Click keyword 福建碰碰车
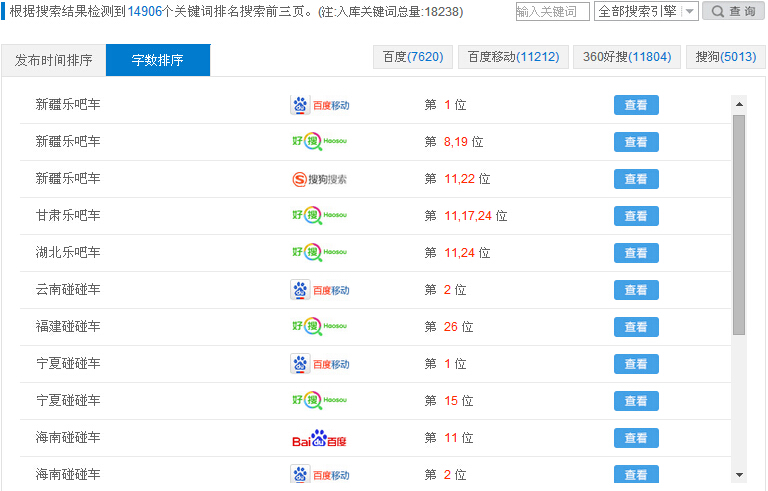Viewport: 768px width, 491px height. point(68,326)
